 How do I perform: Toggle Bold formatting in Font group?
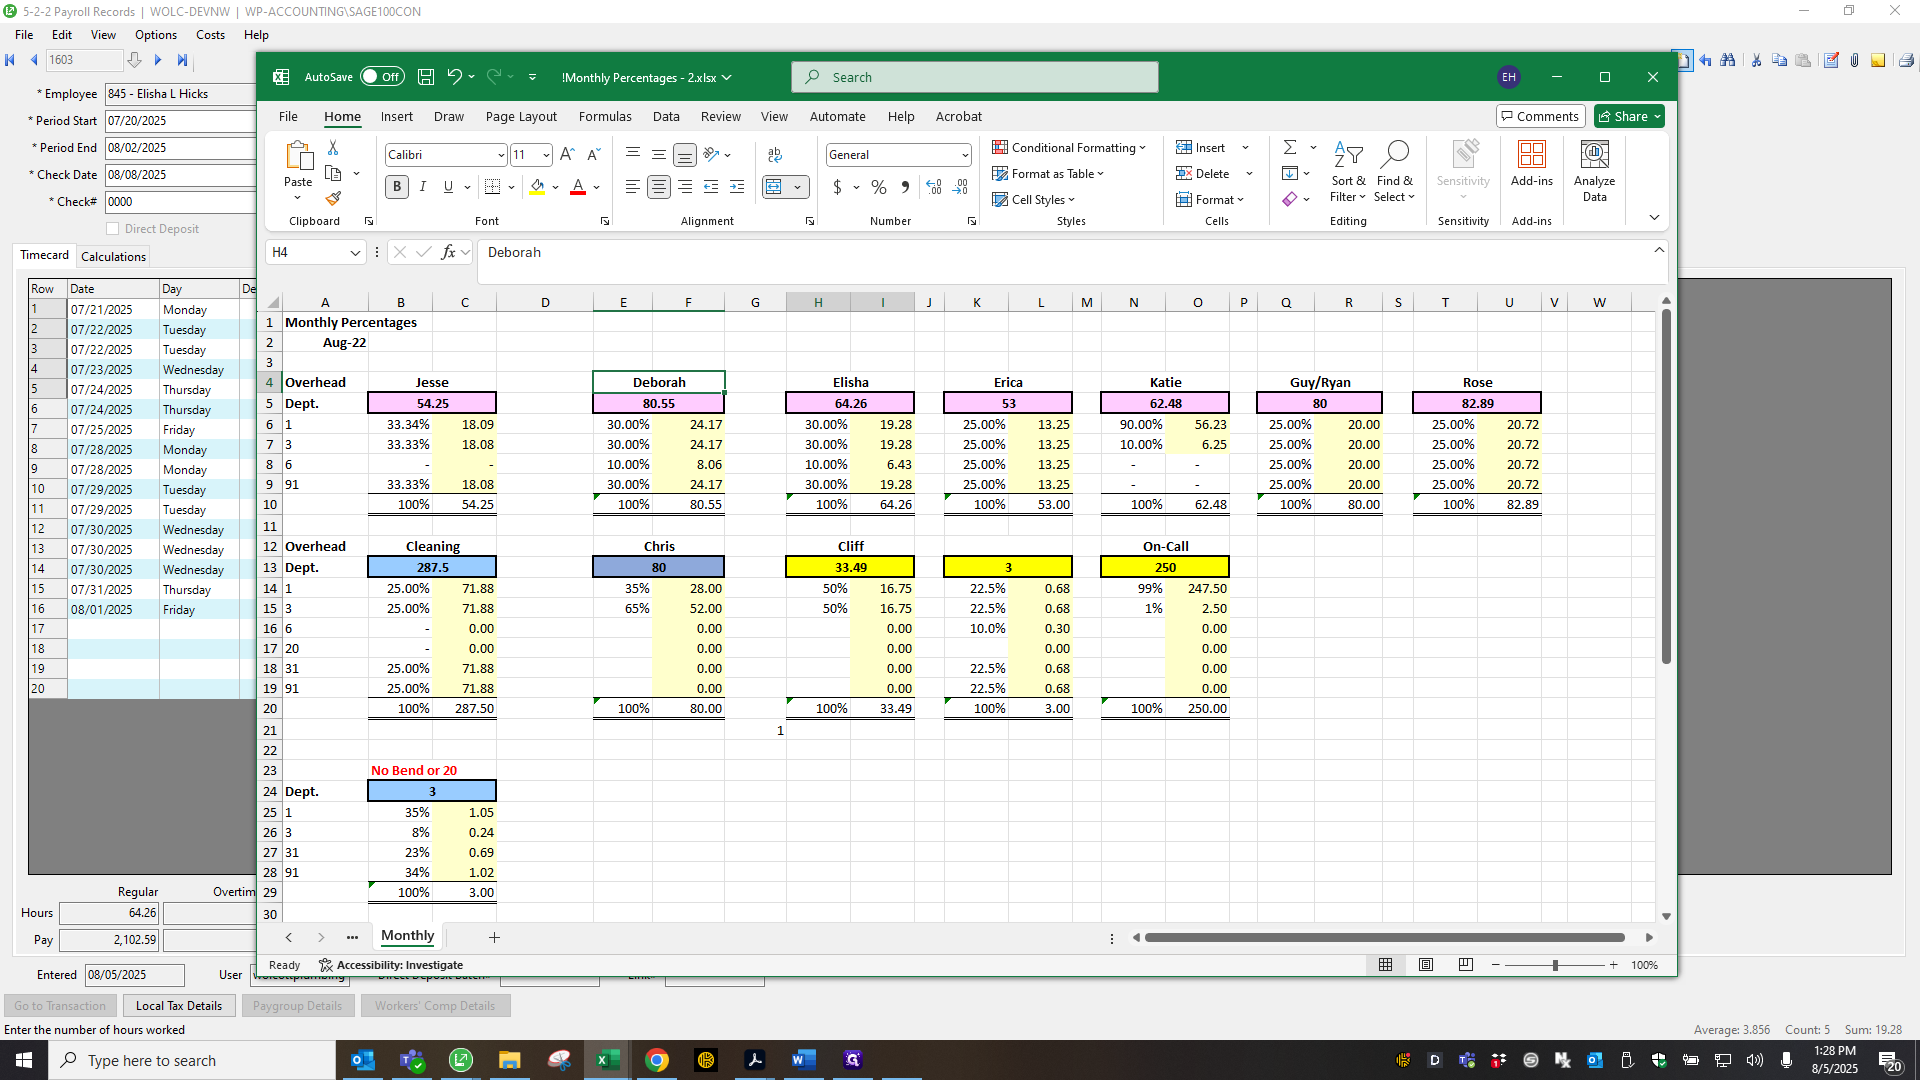click(397, 187)
